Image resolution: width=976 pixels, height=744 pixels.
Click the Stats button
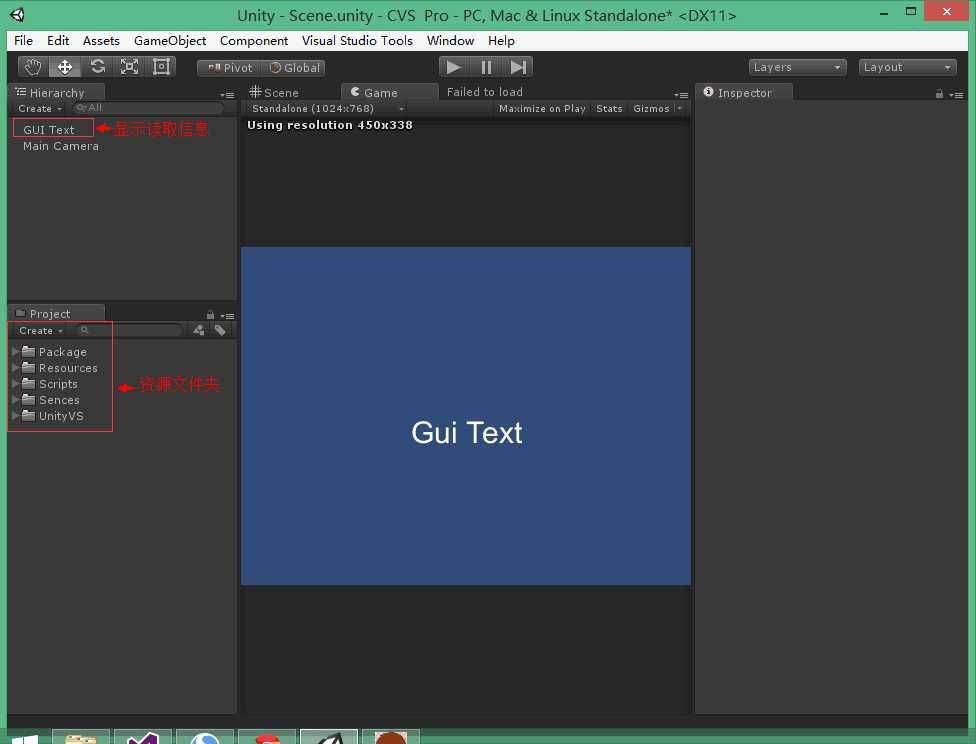[x=609, y=108]
